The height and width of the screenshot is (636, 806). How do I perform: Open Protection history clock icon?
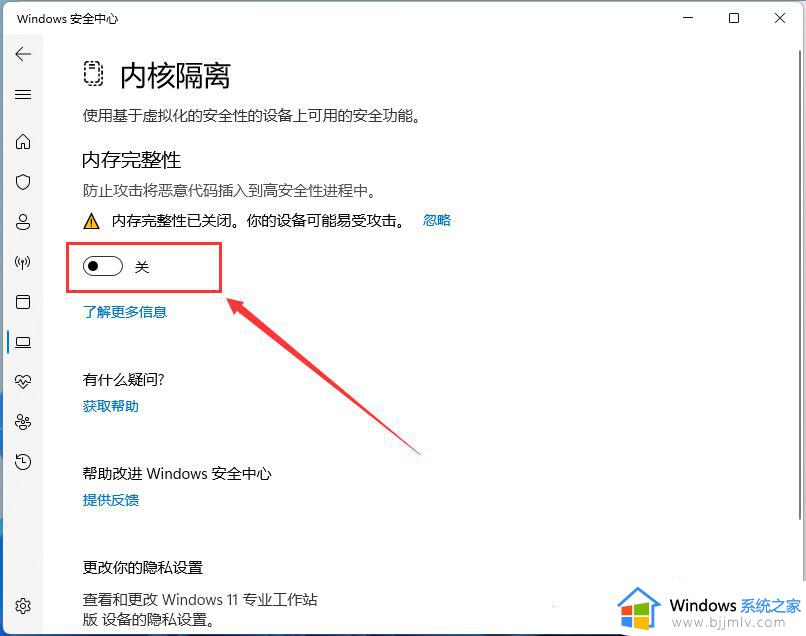pyautogui.click(x=23, y=462)
